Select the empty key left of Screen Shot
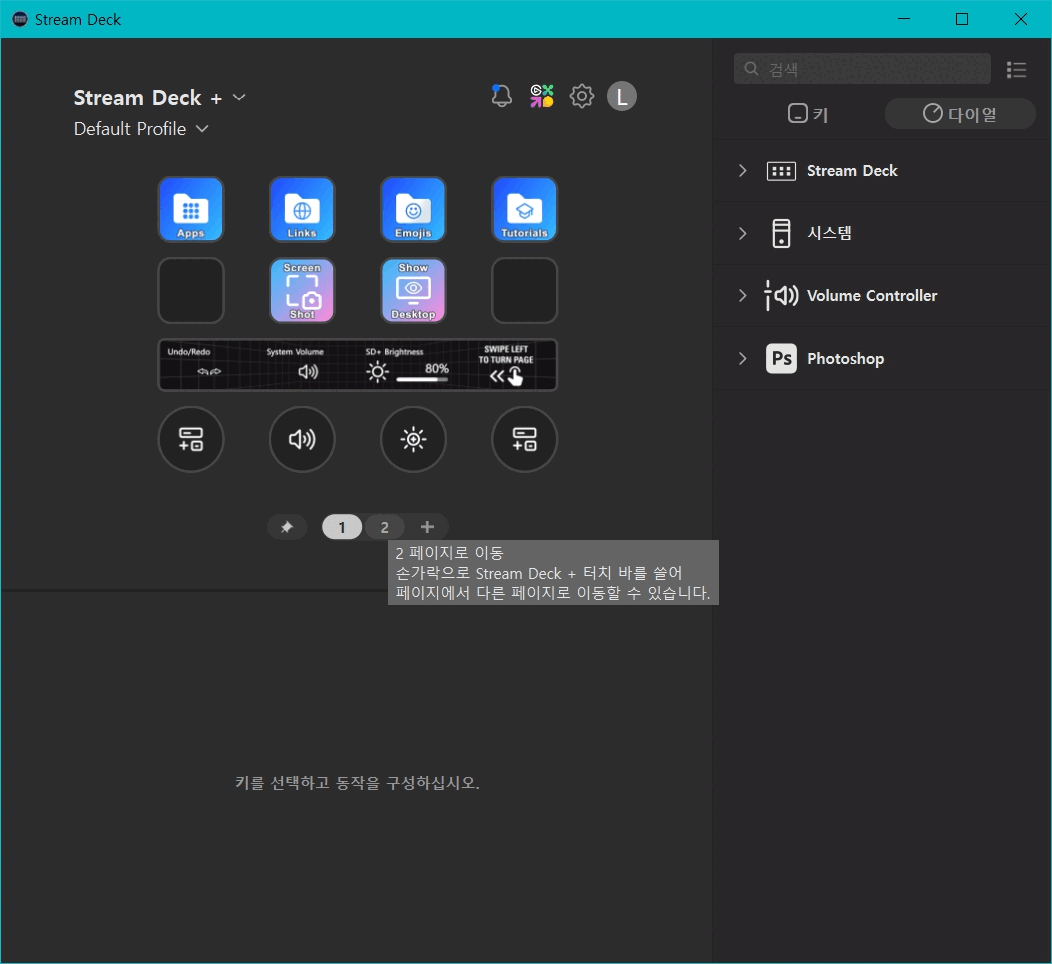Image resolution: width=1052 pixels, height=964 pixels. coord(191,290)
